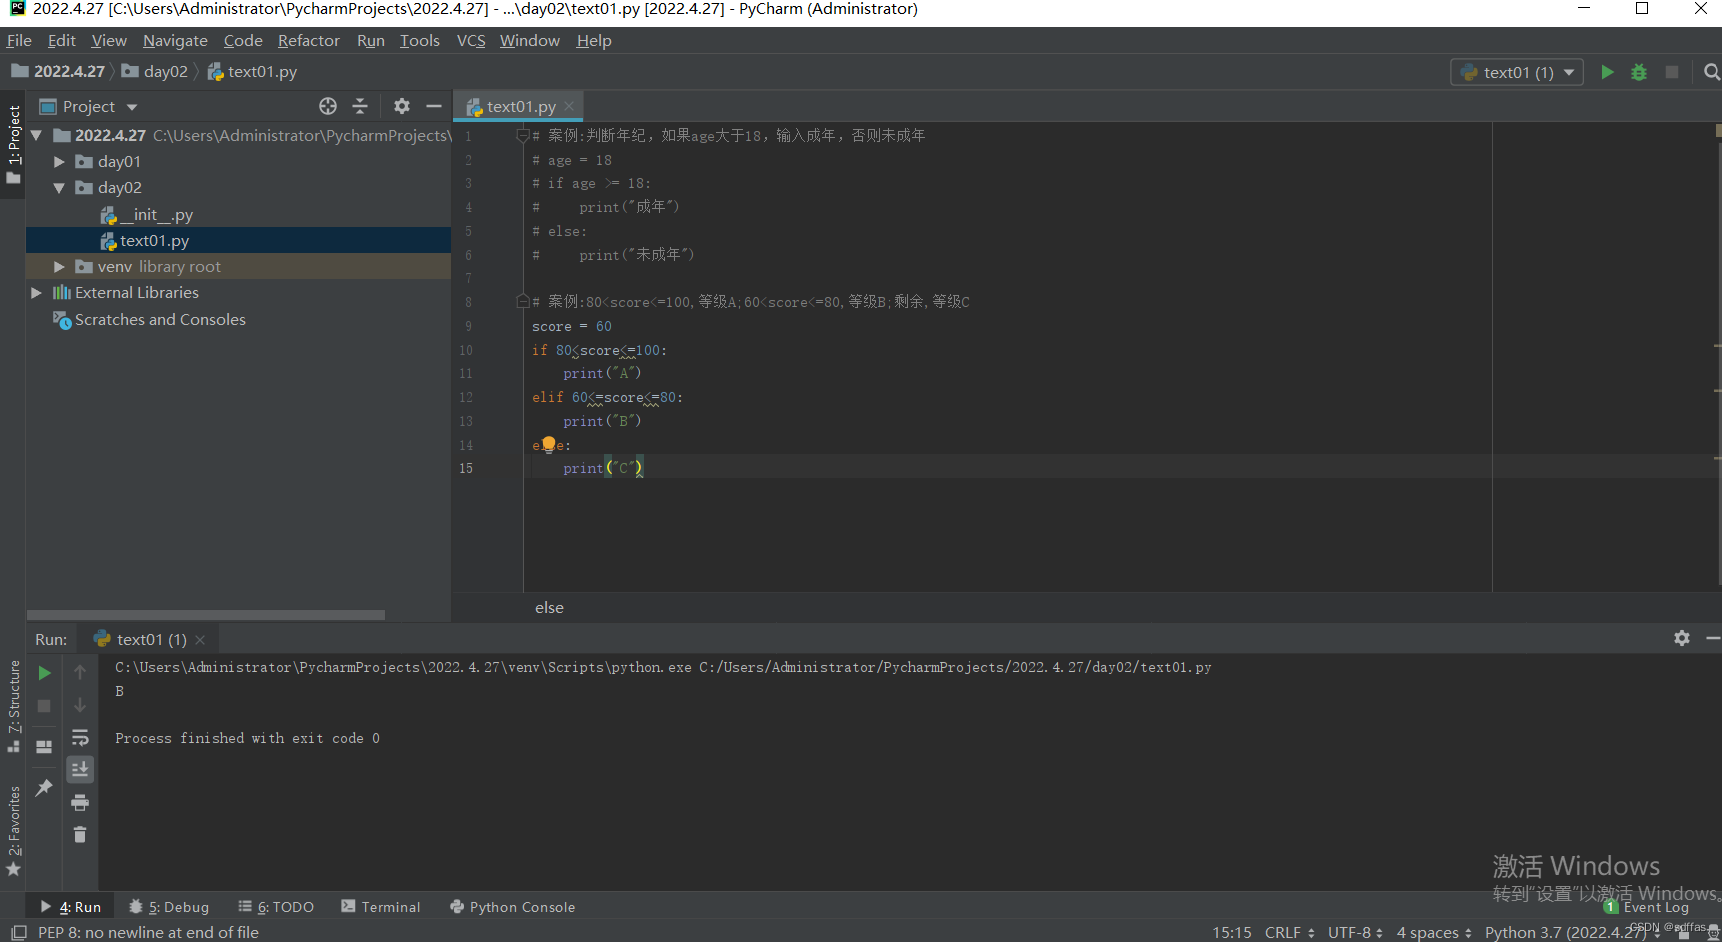Pin the Run tab

[x=44, y=788]
